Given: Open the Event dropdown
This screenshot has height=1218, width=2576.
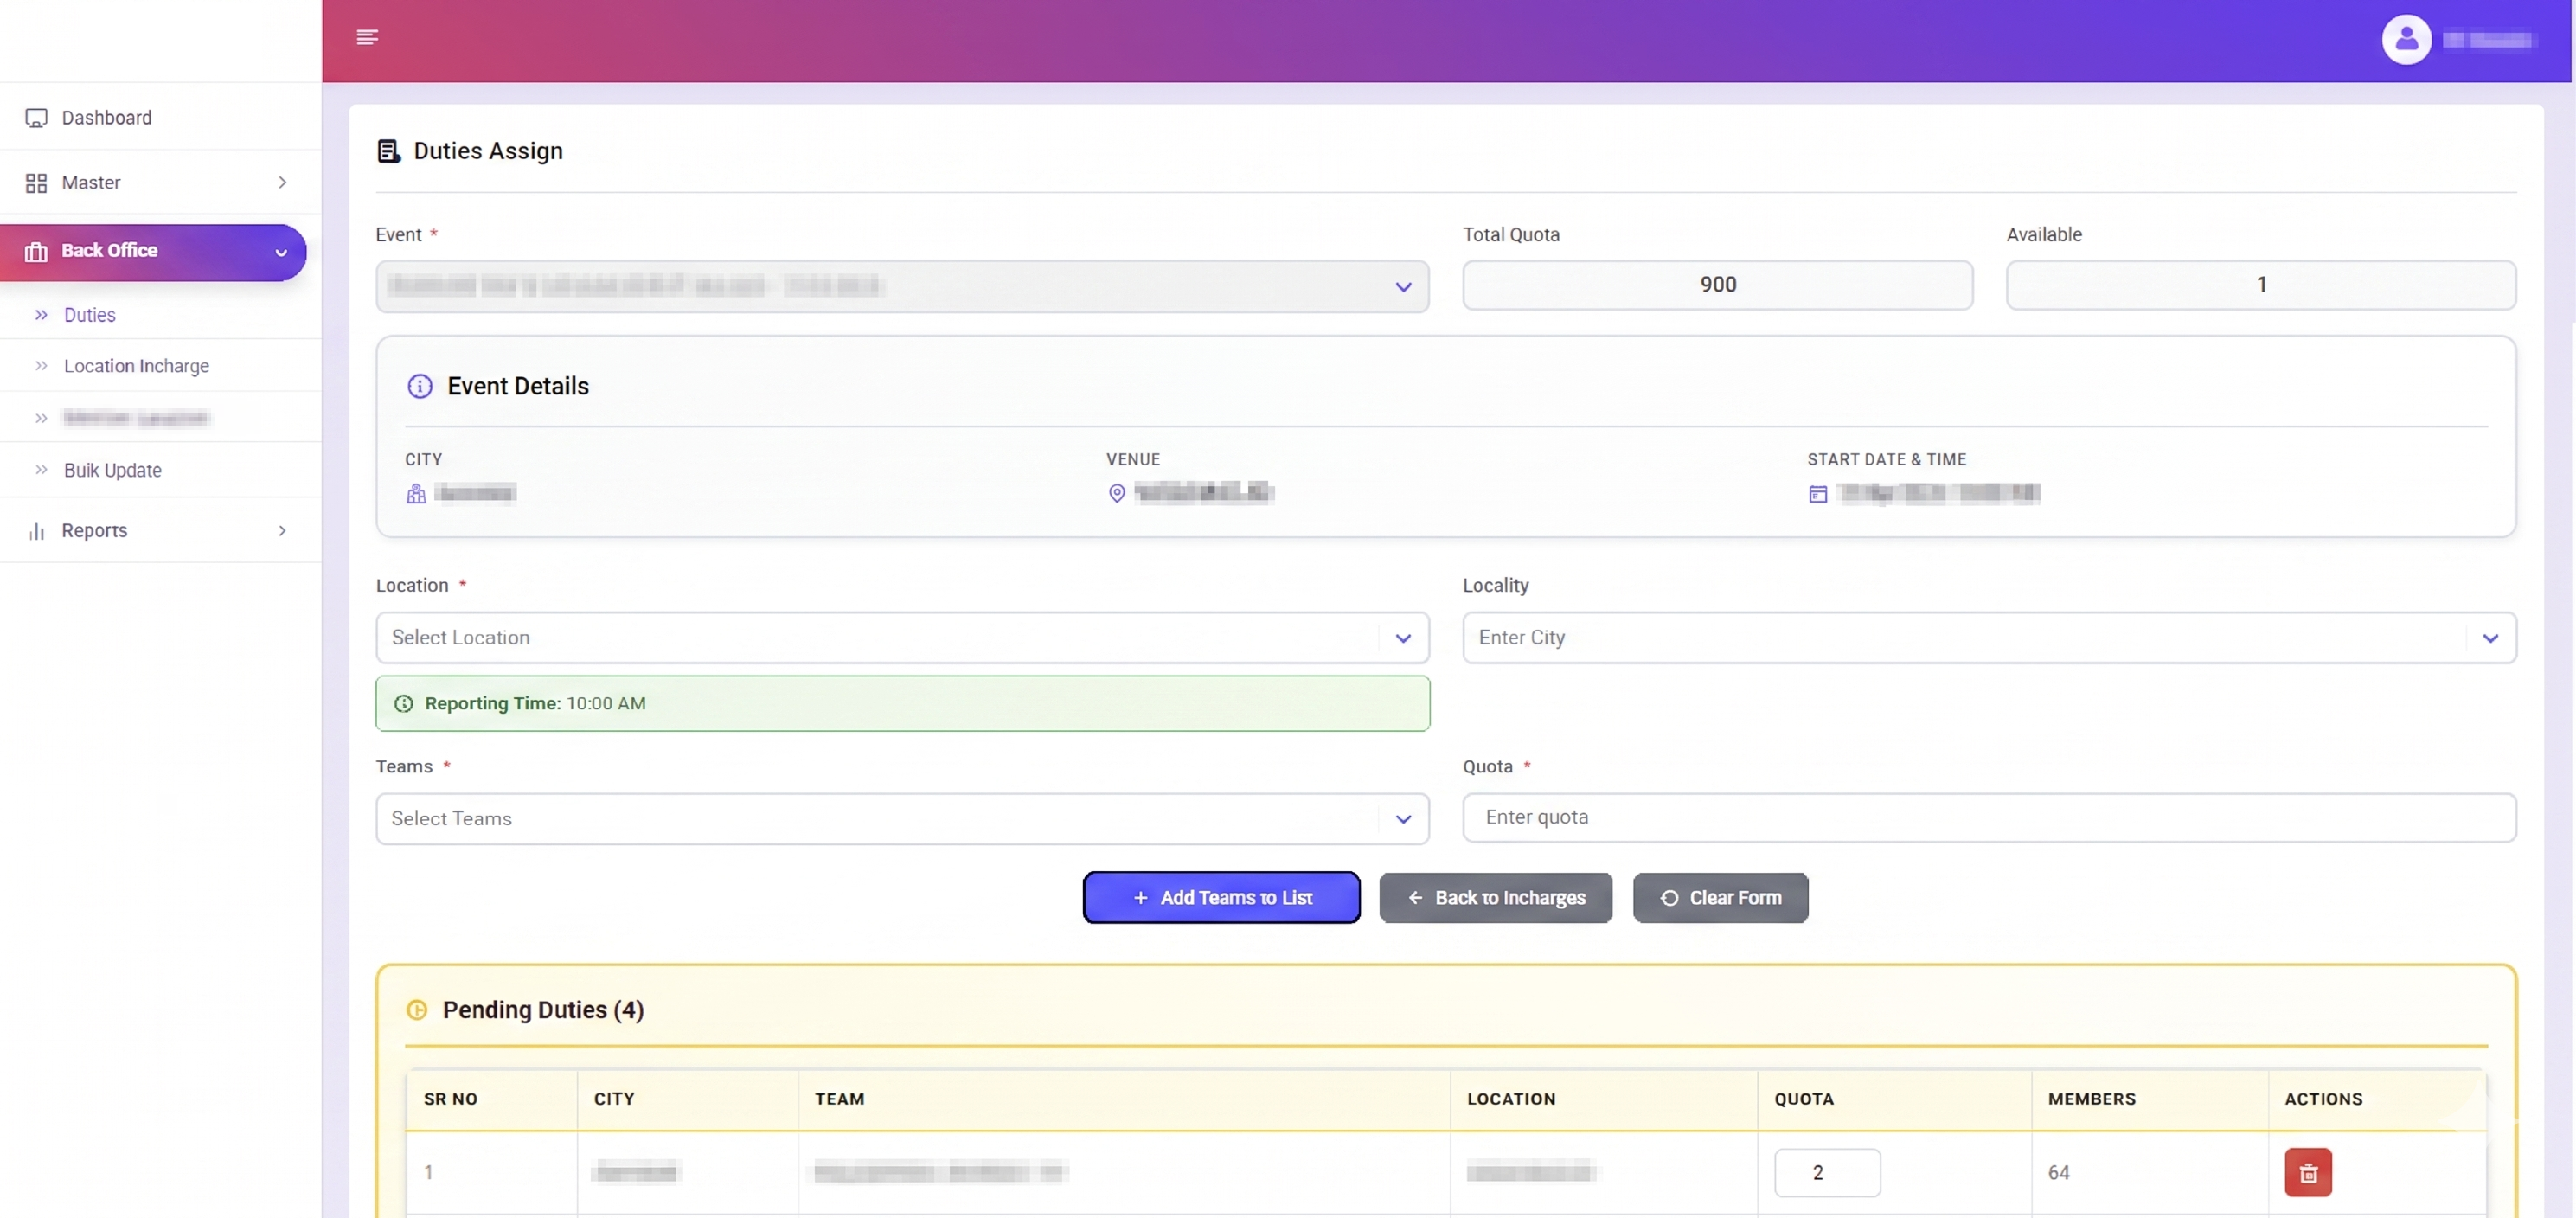Looking at the screenshot, I should 902,287.
